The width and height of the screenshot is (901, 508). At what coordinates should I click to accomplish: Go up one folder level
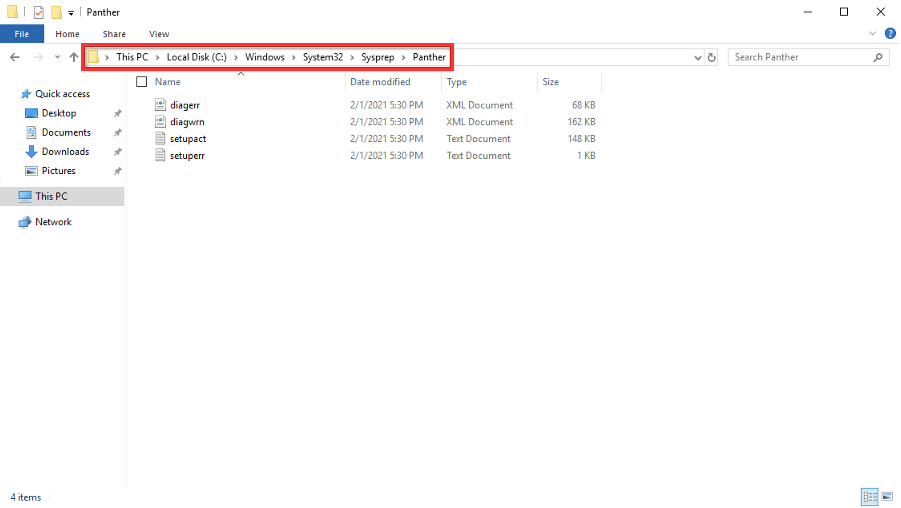pyautogui.click(x=74, y=57)
